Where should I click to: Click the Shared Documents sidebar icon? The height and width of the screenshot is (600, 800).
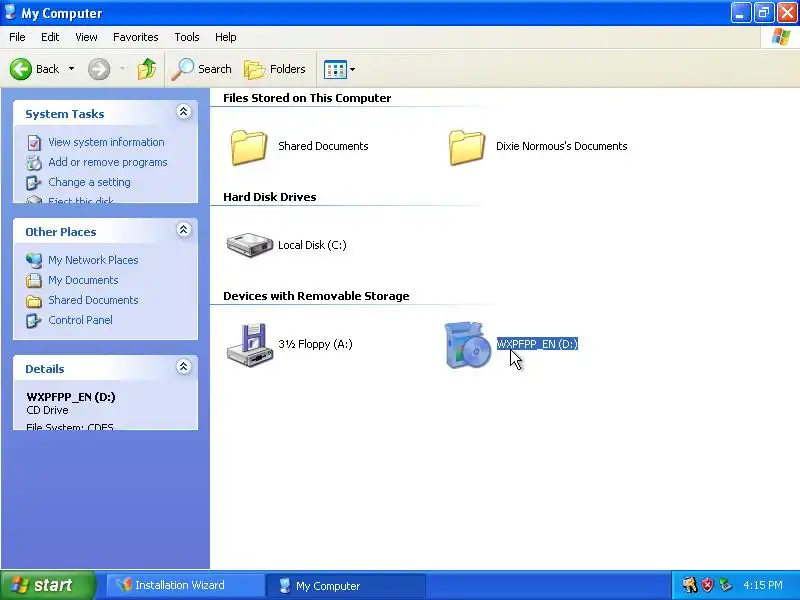click(34, 301)
